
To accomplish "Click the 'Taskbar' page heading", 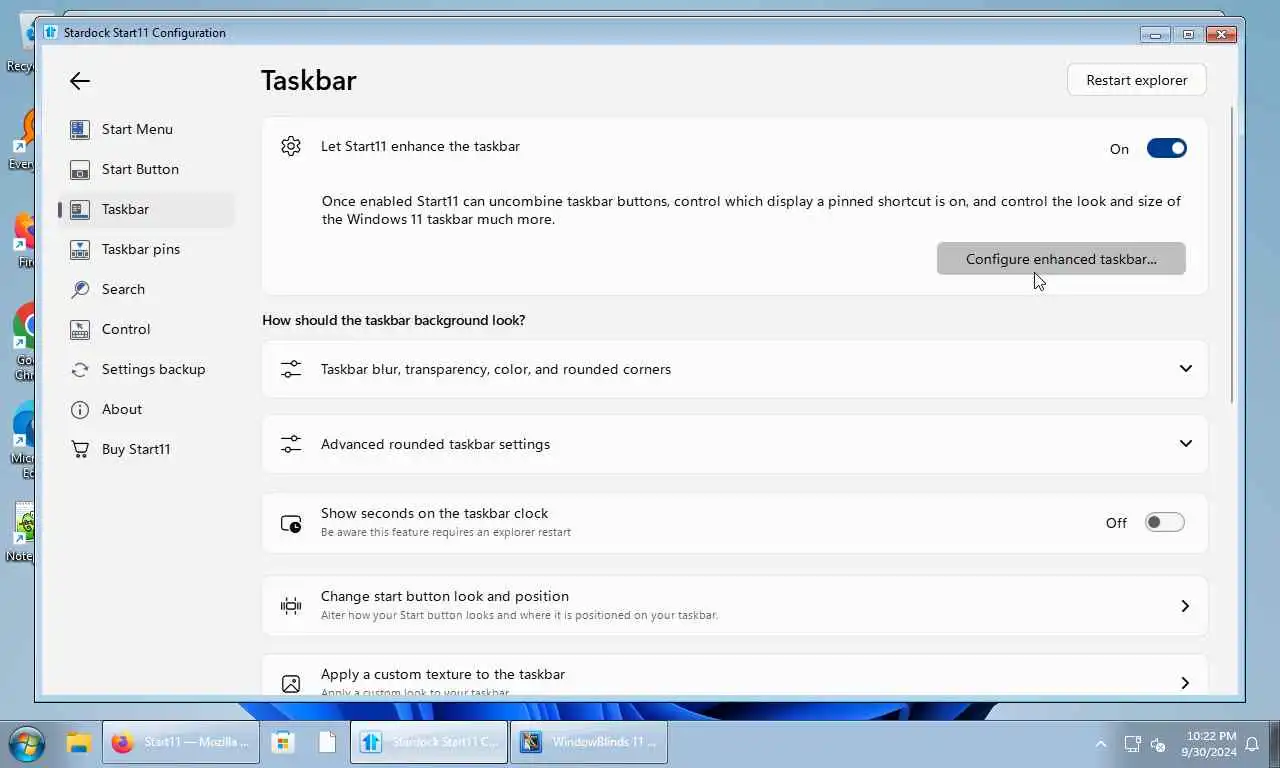I will click(x=309, y=80).
